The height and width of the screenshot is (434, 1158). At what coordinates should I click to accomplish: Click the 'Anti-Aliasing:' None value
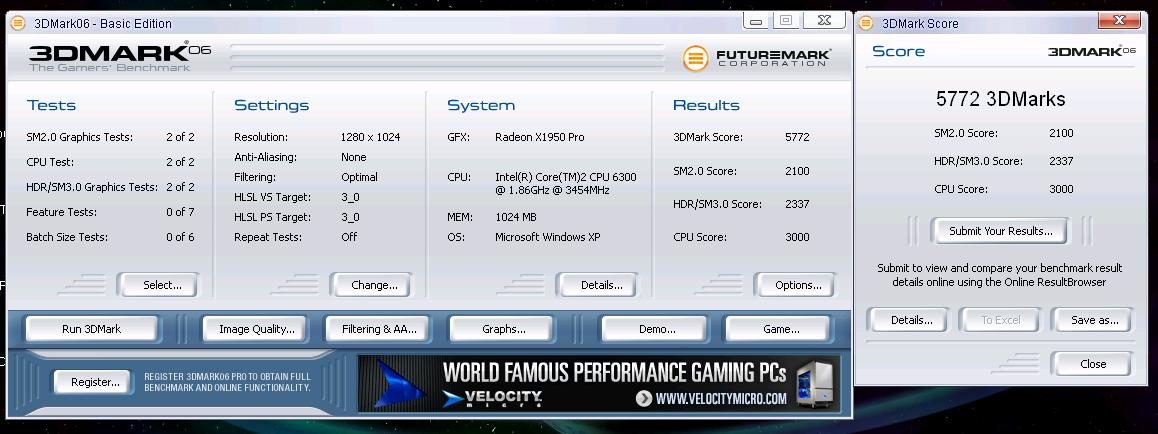pyautogui.click(x=354, y=157)
